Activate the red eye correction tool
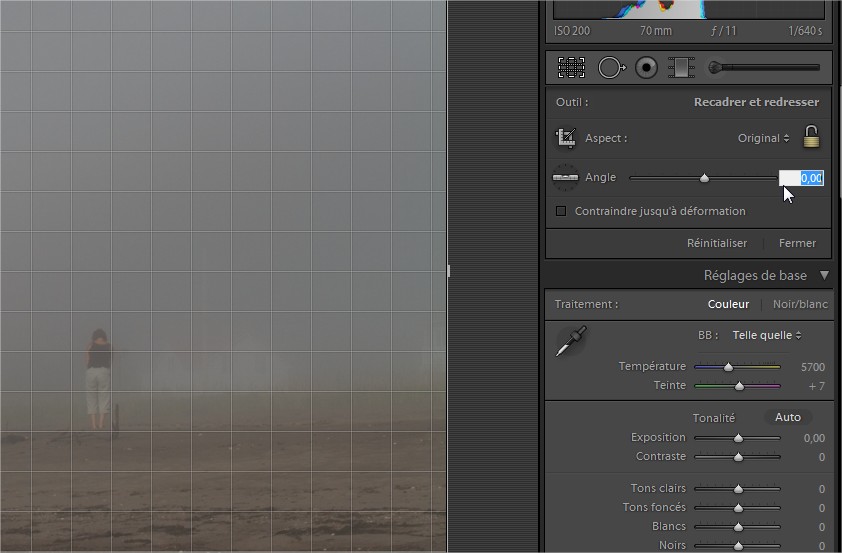842x553 pixels. [x=647, y=68]
